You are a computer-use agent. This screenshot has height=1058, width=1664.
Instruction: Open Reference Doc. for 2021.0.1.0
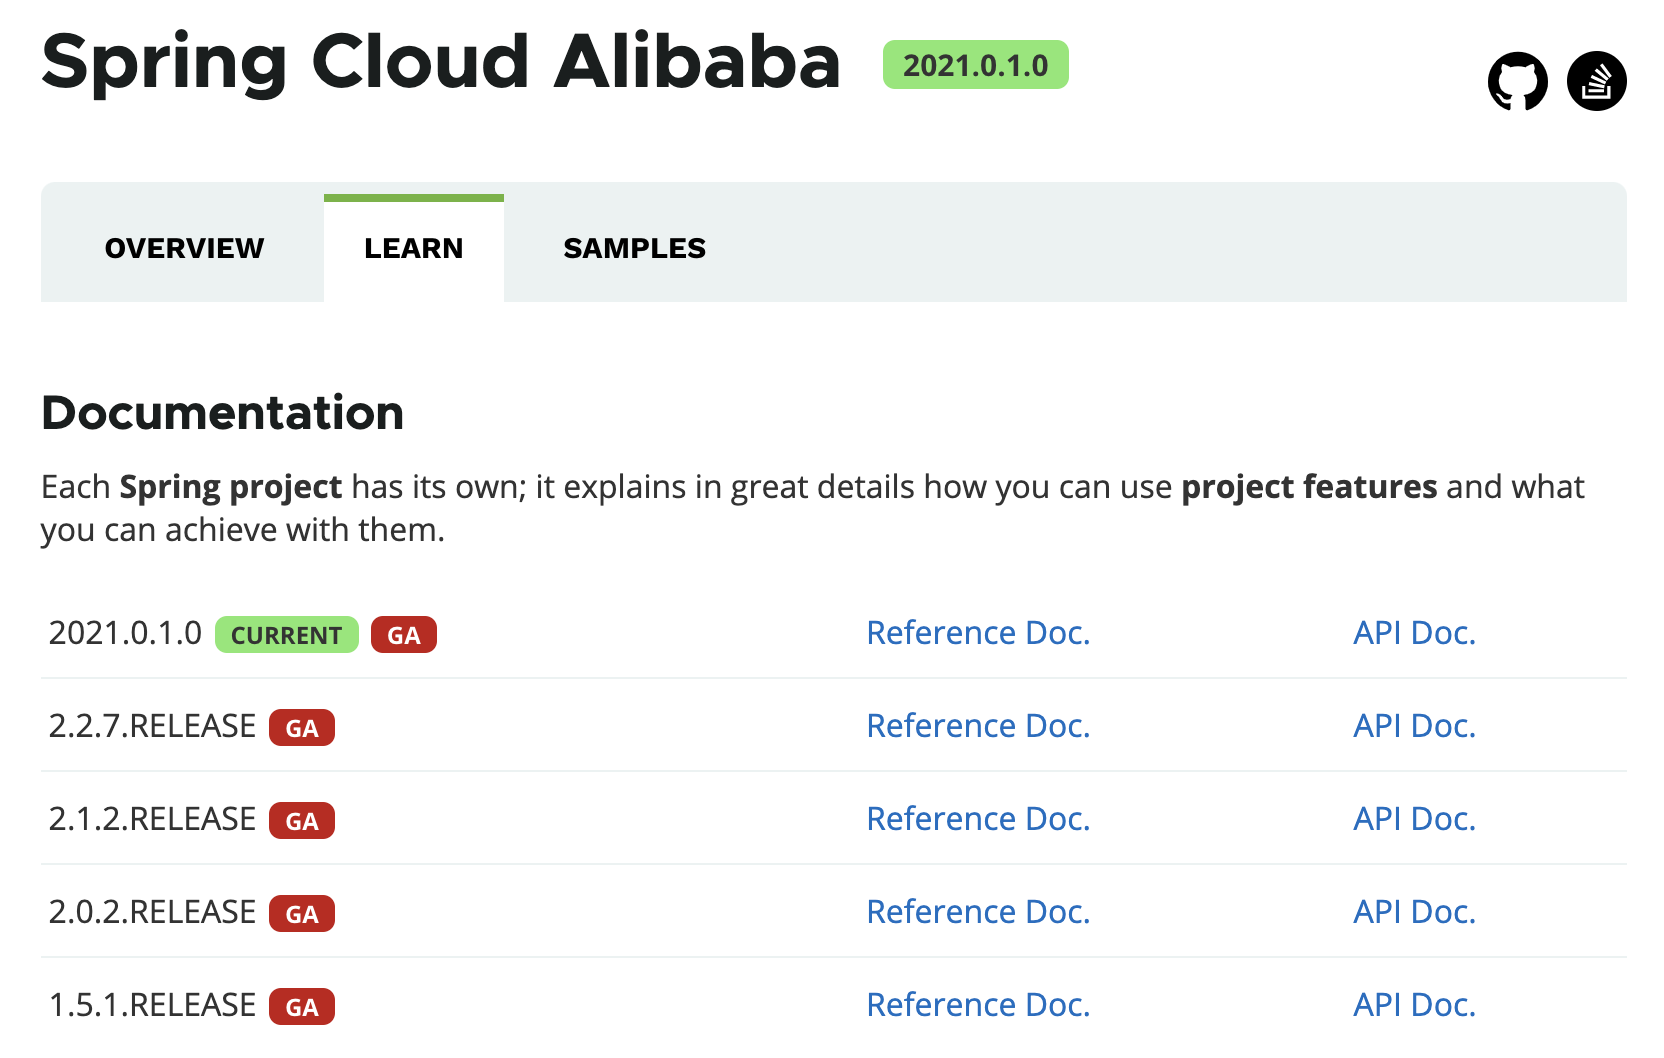[x=977, y=633]
